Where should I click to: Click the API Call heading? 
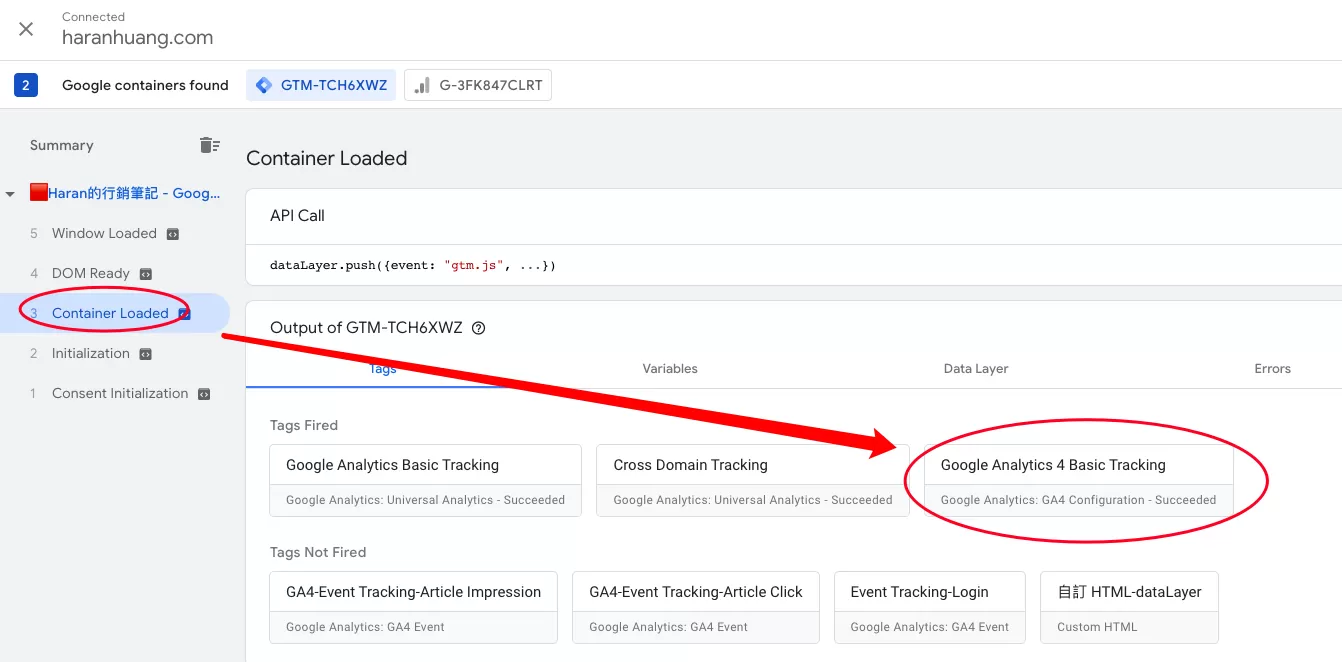point(297,215)
